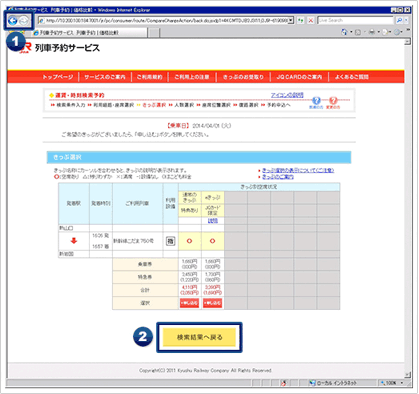Click the Feeds icon in IE command bar
Viewport: 419px width, 394px height.
[x=358, y=32]
